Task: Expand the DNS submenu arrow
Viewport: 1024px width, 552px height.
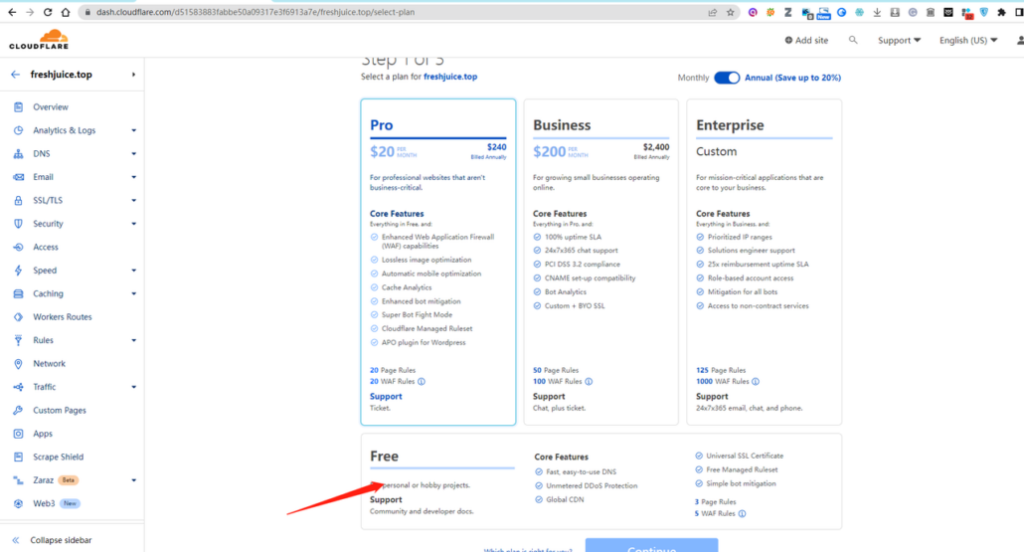Action: pos(134,154)
